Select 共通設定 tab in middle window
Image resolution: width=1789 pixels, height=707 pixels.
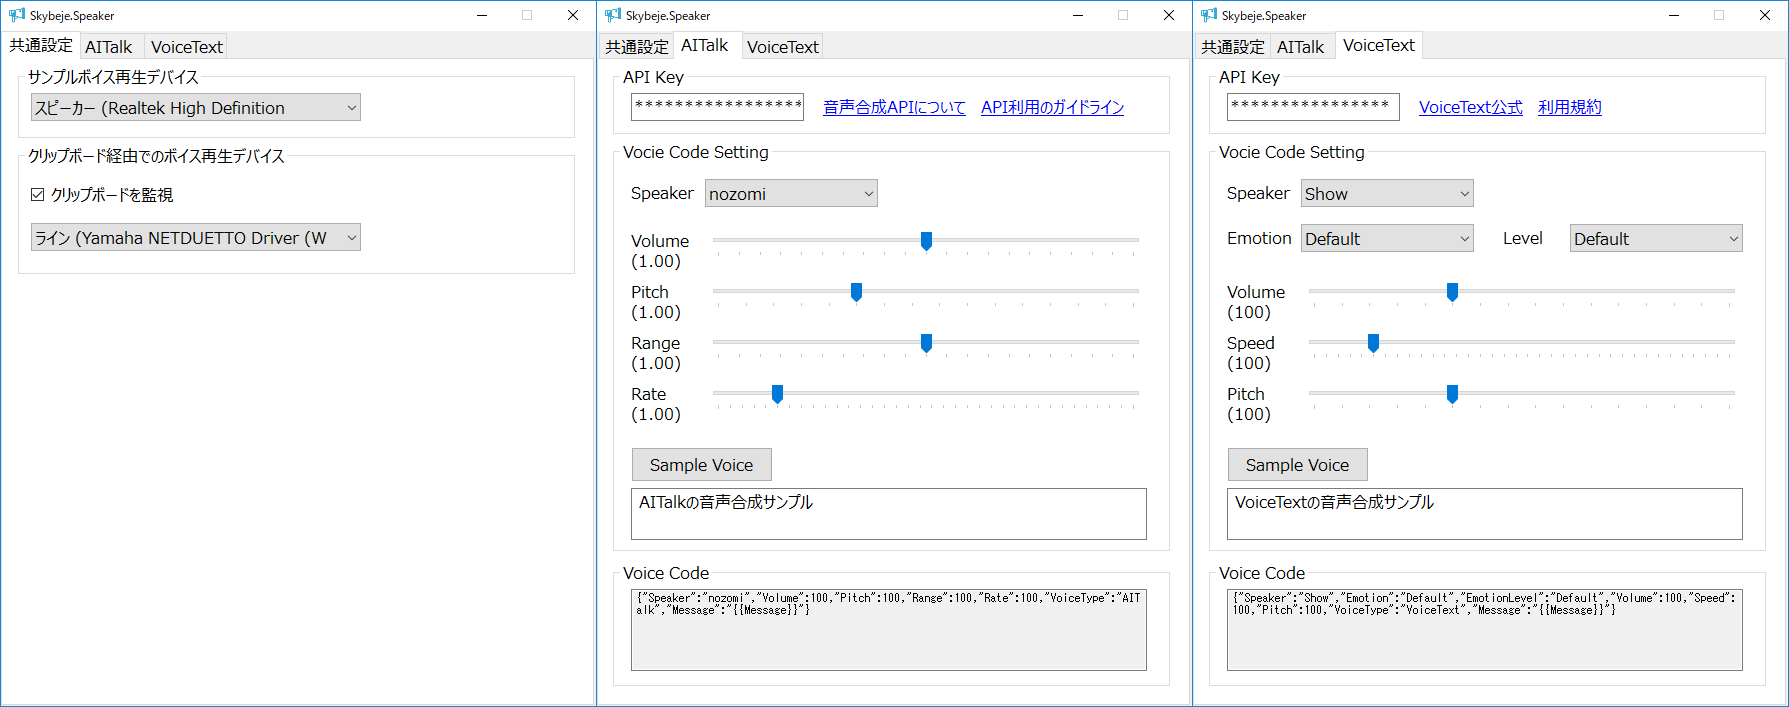(x=637, y=47)
